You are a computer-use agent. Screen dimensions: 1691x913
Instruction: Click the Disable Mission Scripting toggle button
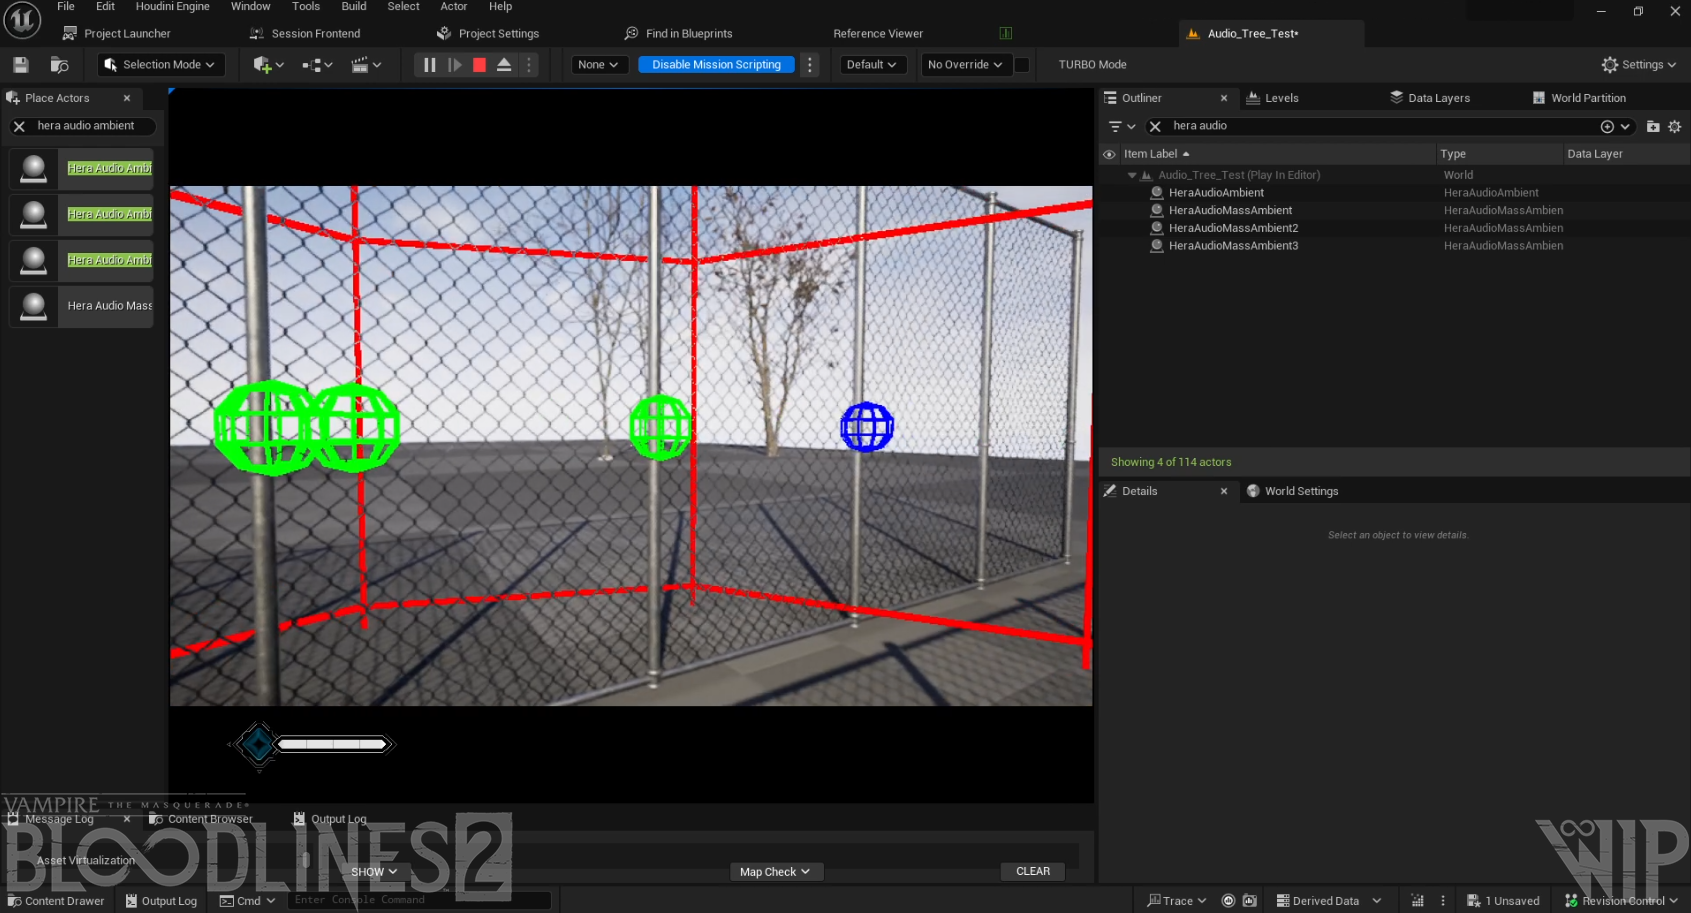coord(716,65)
